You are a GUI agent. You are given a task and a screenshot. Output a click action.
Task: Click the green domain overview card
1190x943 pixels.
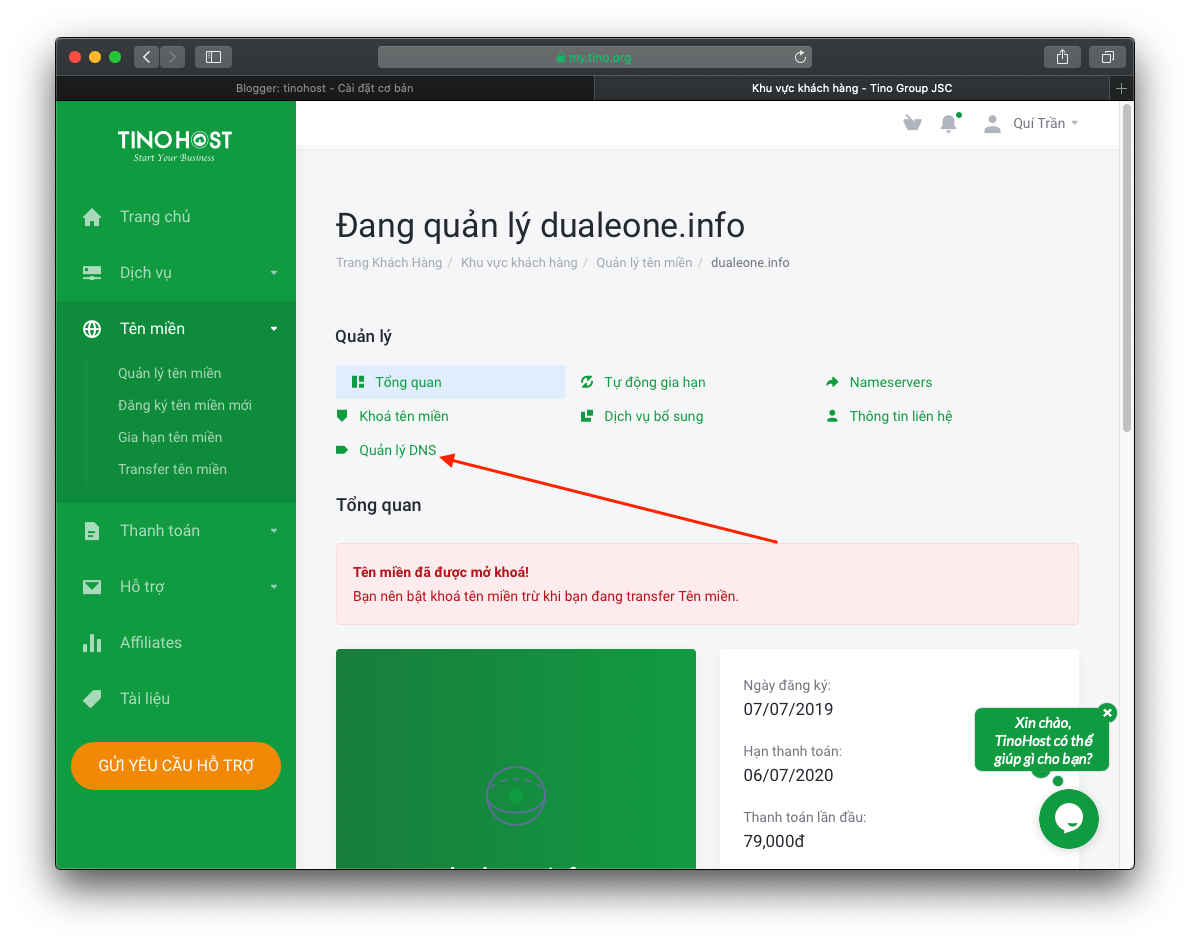tap(516, 759)
